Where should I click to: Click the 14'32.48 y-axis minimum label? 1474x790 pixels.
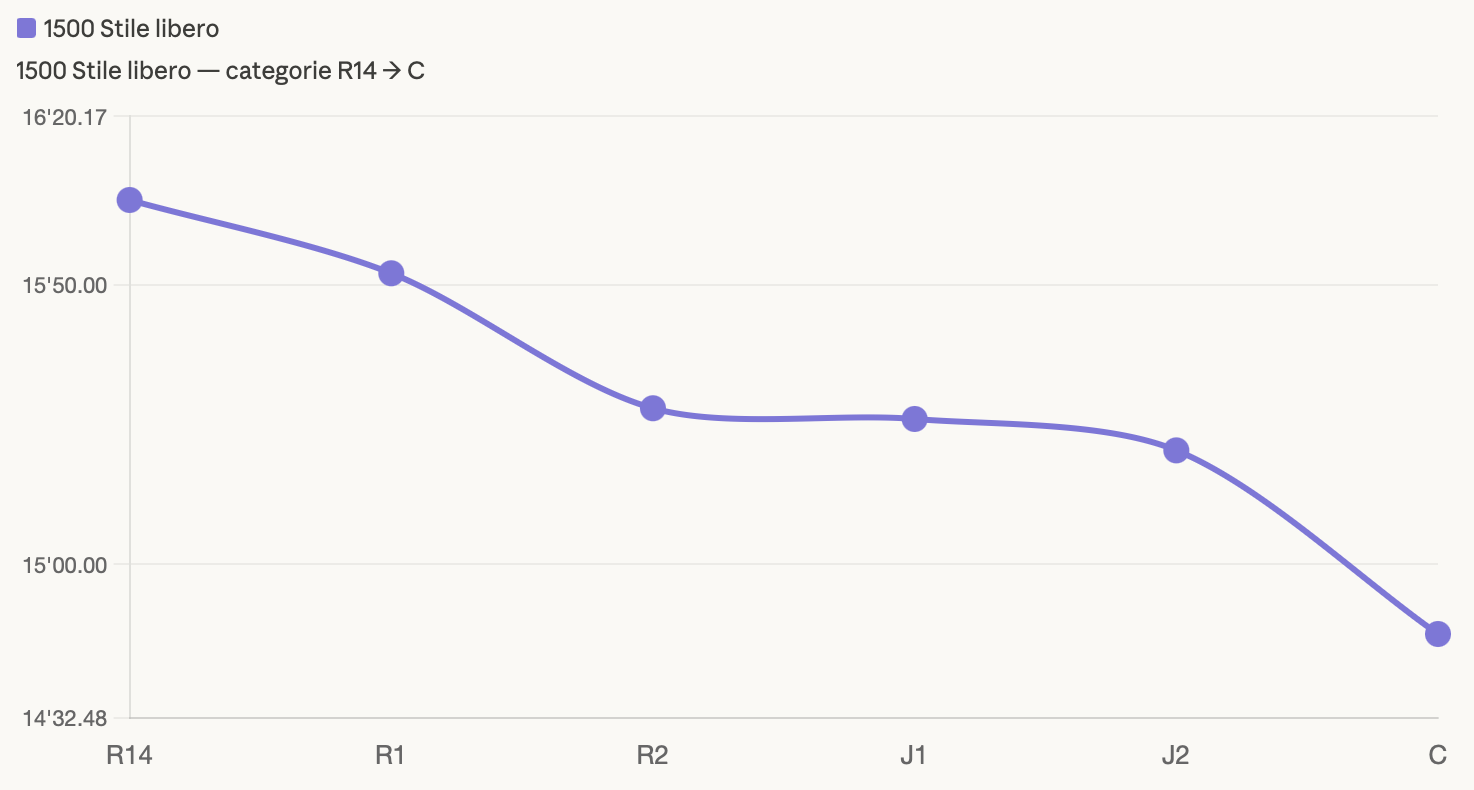[x=64, y=718]
